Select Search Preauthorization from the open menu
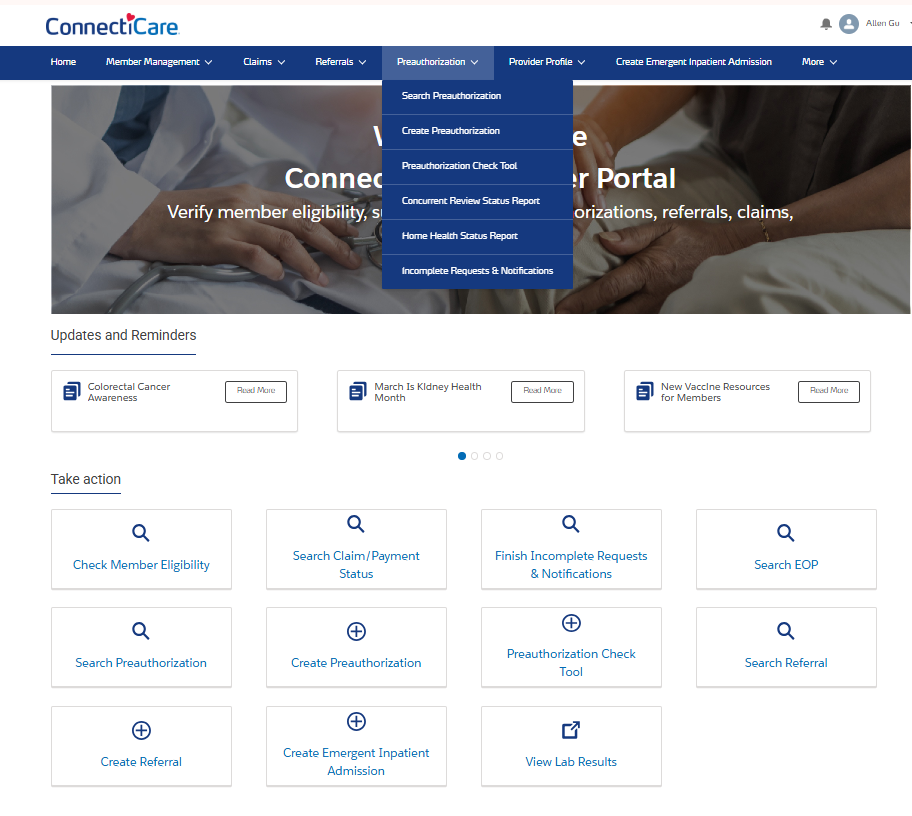This screenshot has height=816, width=912. (451, 96)
